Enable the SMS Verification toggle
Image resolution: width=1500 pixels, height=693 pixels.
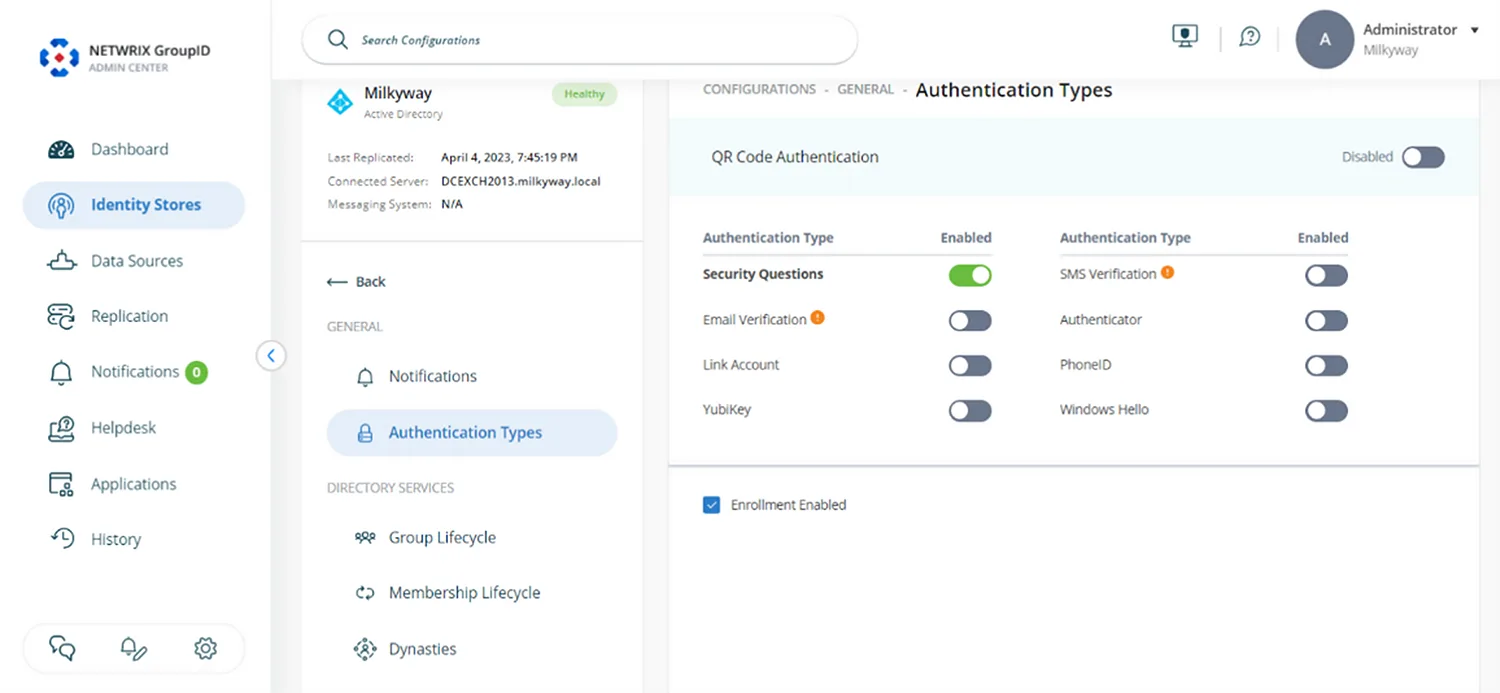[1327, 275]
